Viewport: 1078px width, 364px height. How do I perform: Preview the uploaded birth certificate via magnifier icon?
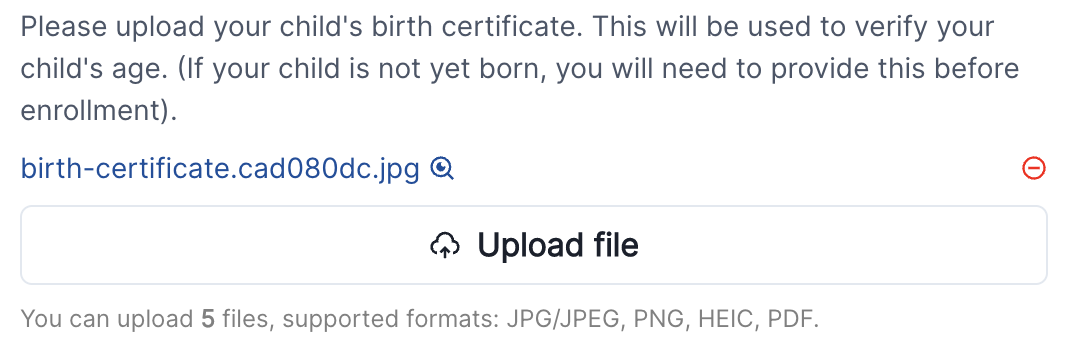pyautogui.click(x=442, y=168)
